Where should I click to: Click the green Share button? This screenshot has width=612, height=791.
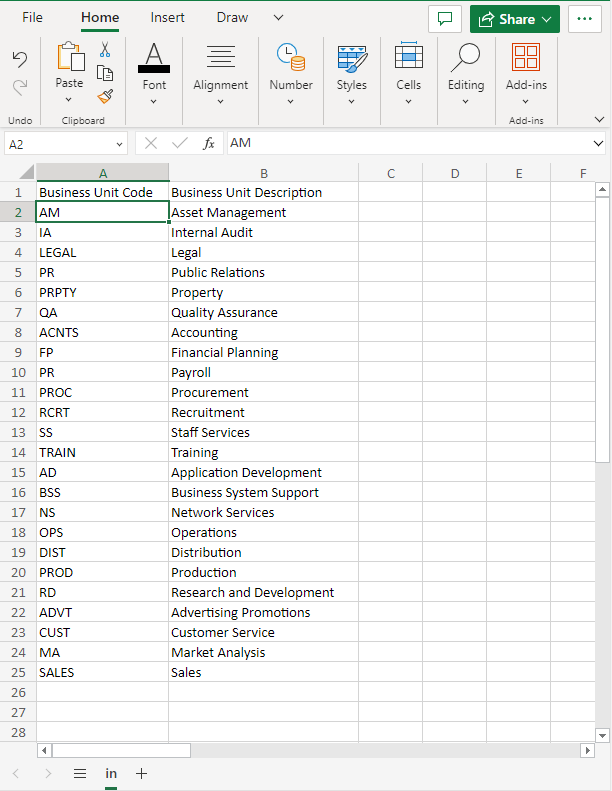click(506, 19)
